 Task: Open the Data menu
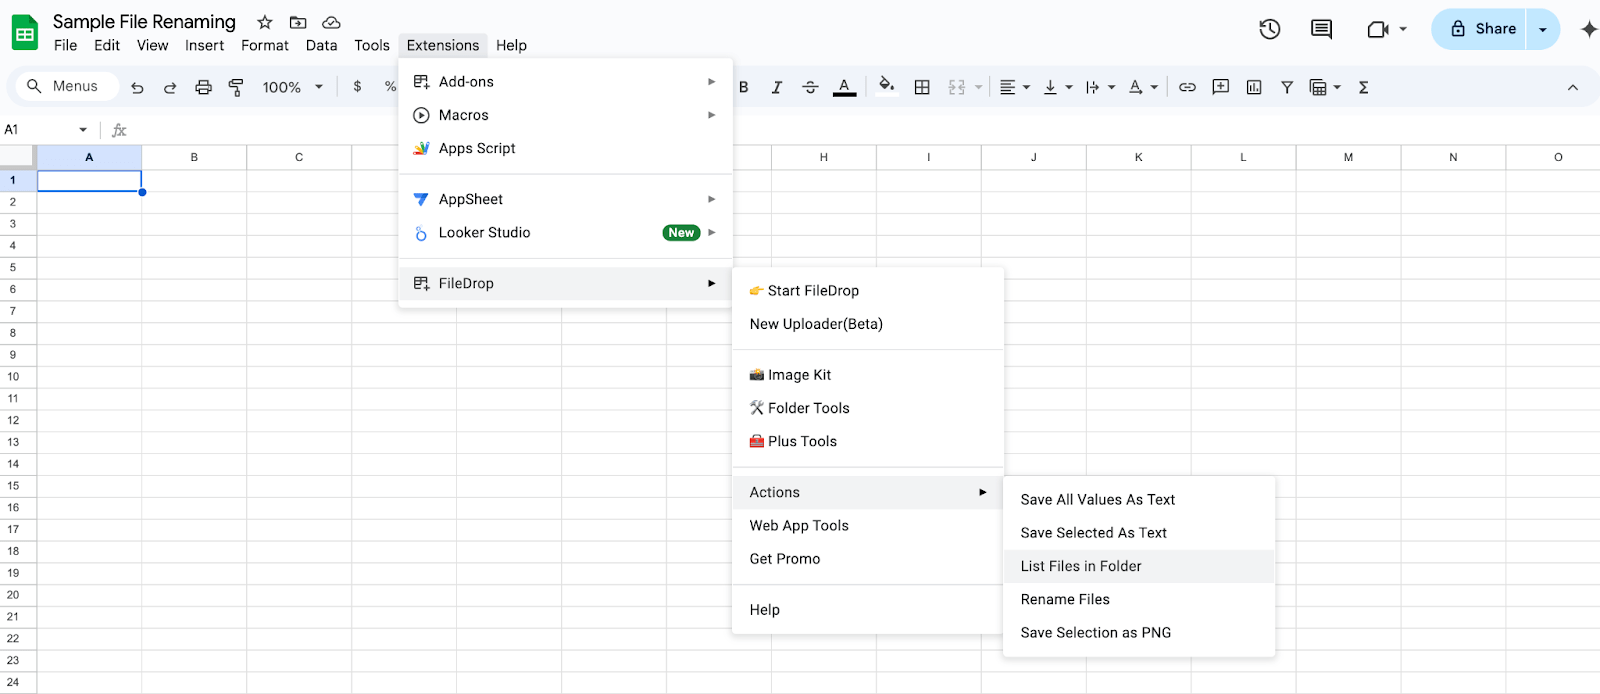pyautogui.click(x=321, y=45)
